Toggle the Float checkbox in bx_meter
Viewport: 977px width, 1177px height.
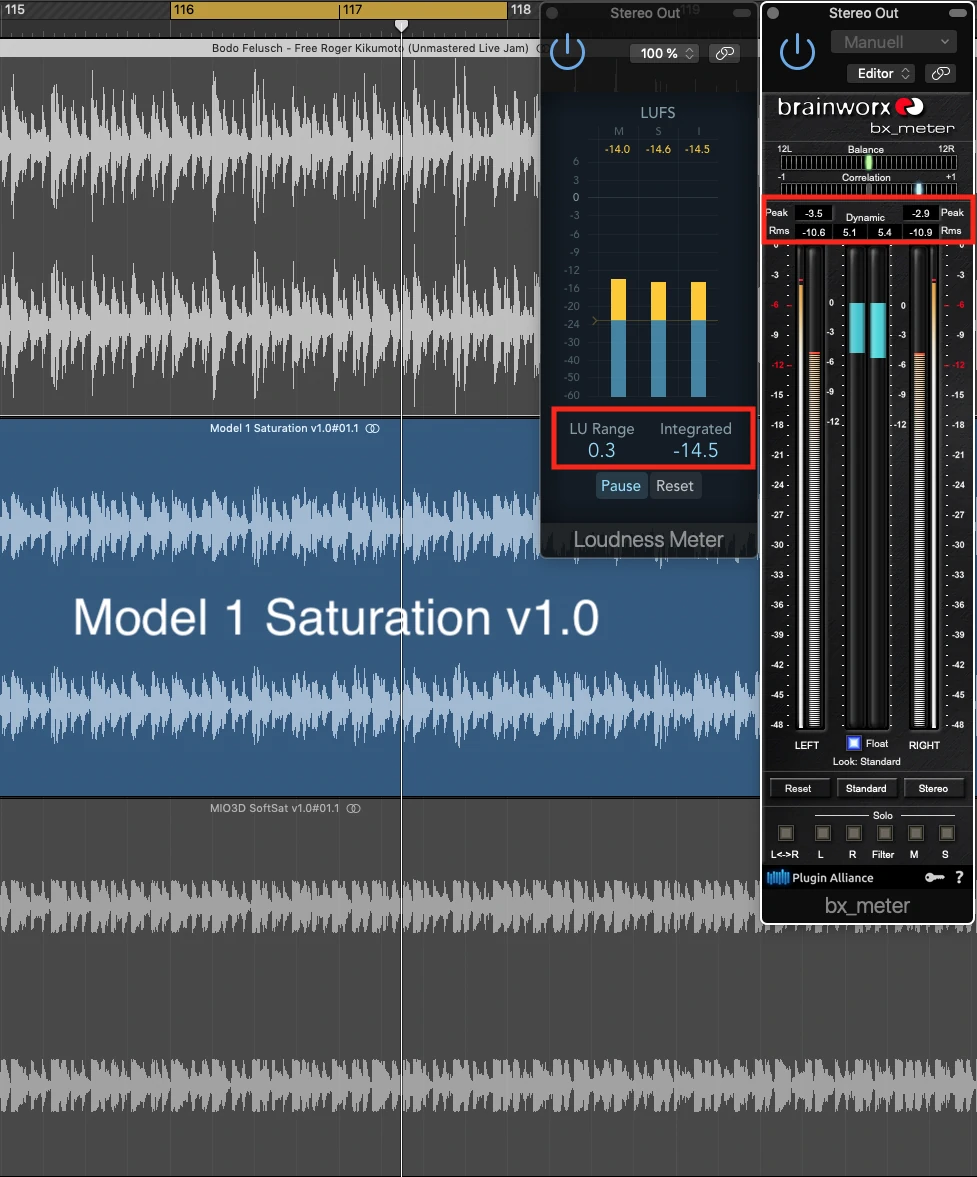tap(854, 743)
